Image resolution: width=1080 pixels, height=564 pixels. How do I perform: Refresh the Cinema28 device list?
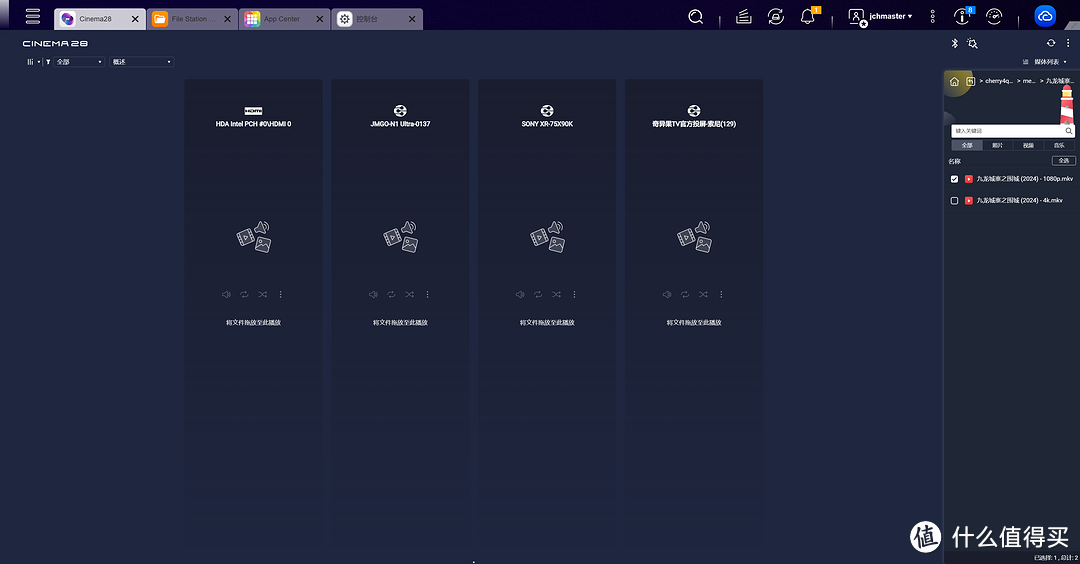pyautogui.click(x=1050, y=43)
